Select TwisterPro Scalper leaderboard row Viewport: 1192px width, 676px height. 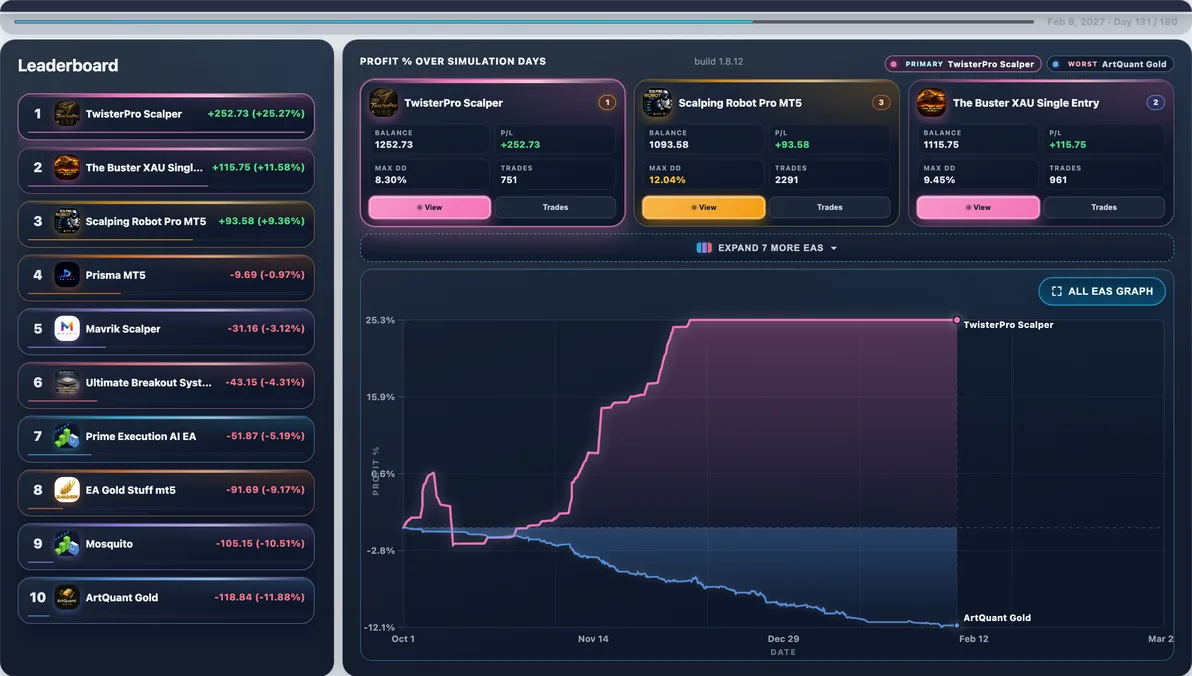pyautogui.click(x=166, y=116)
